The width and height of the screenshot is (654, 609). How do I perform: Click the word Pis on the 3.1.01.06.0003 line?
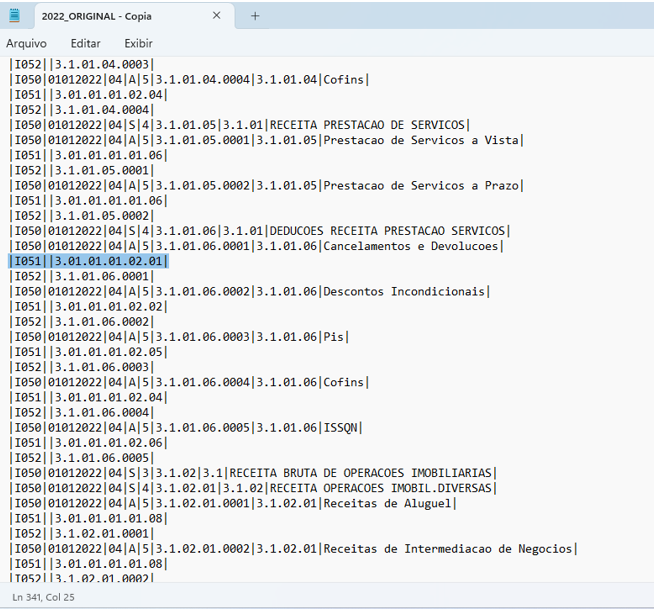pyautogui.click(x=334, y=337)
